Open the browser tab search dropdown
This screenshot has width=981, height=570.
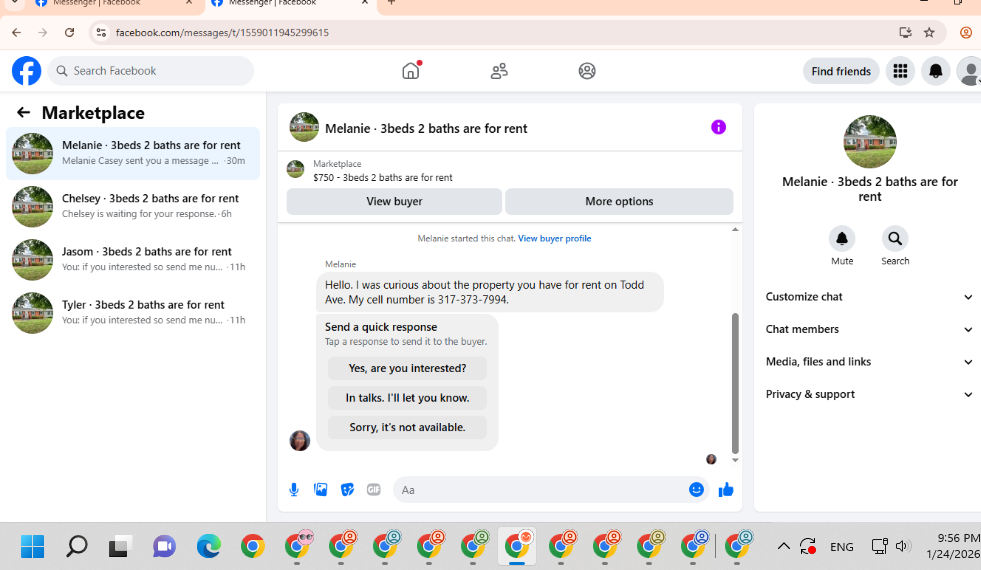coord(14,3)
